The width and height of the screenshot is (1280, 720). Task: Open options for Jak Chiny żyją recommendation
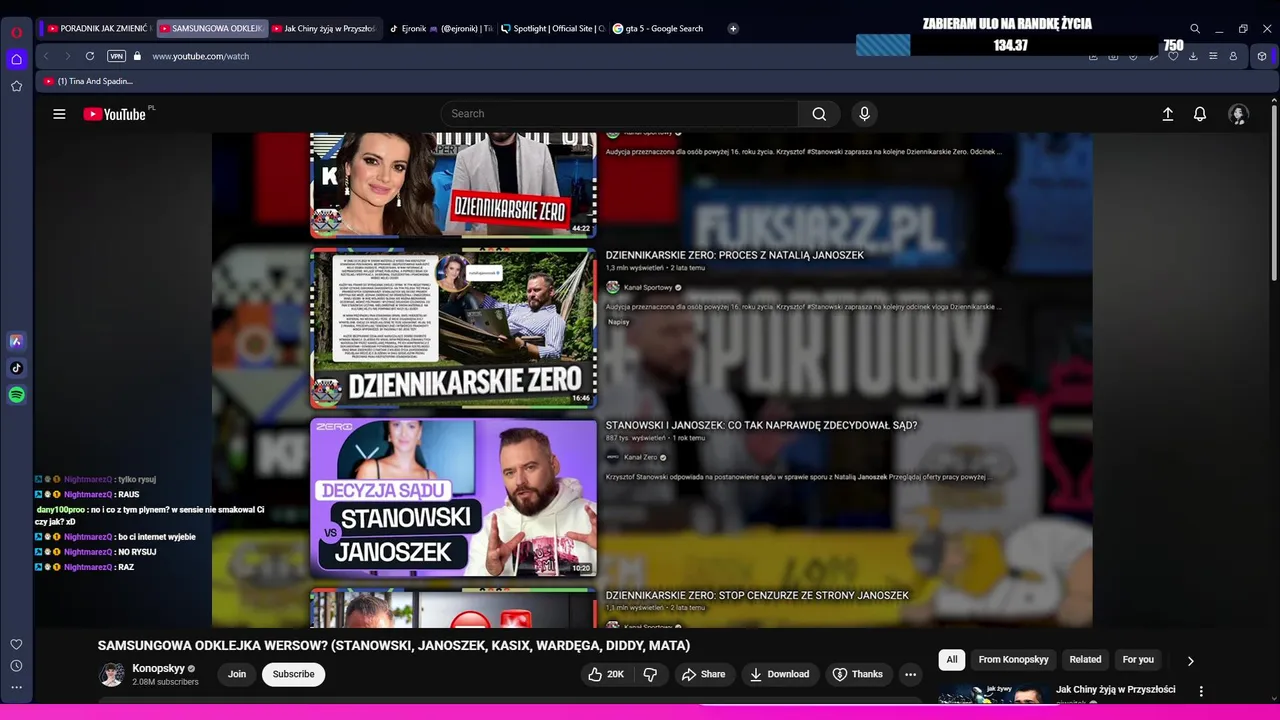[1201, 691]
